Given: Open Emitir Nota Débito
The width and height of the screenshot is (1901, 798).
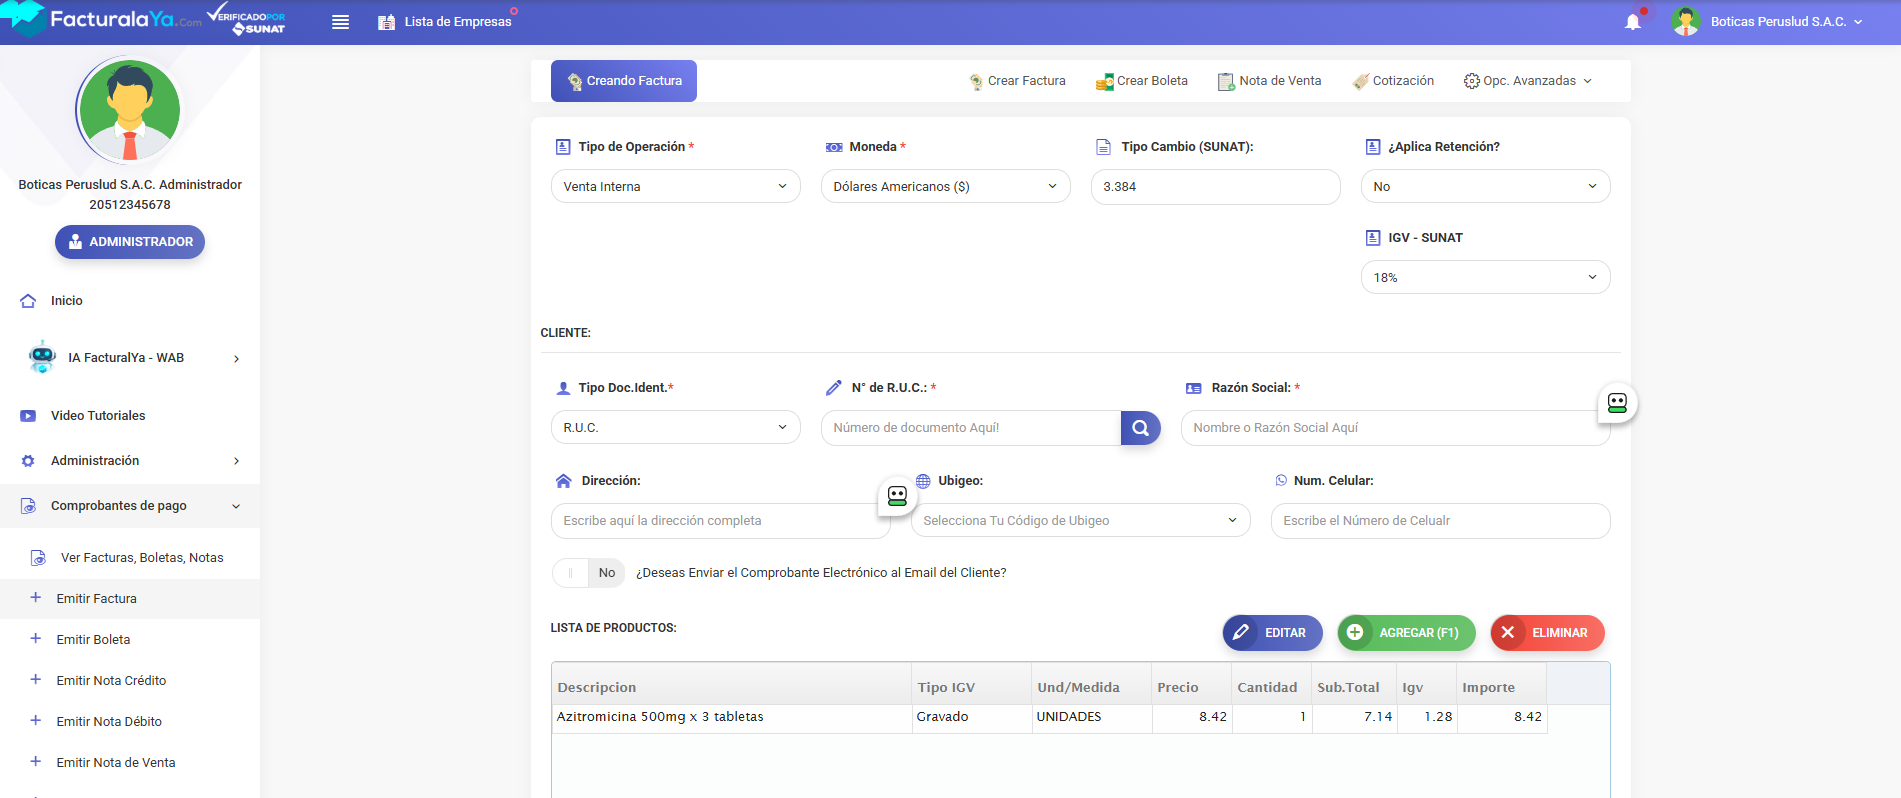Looking at the screenshot, I should [109, 722].
